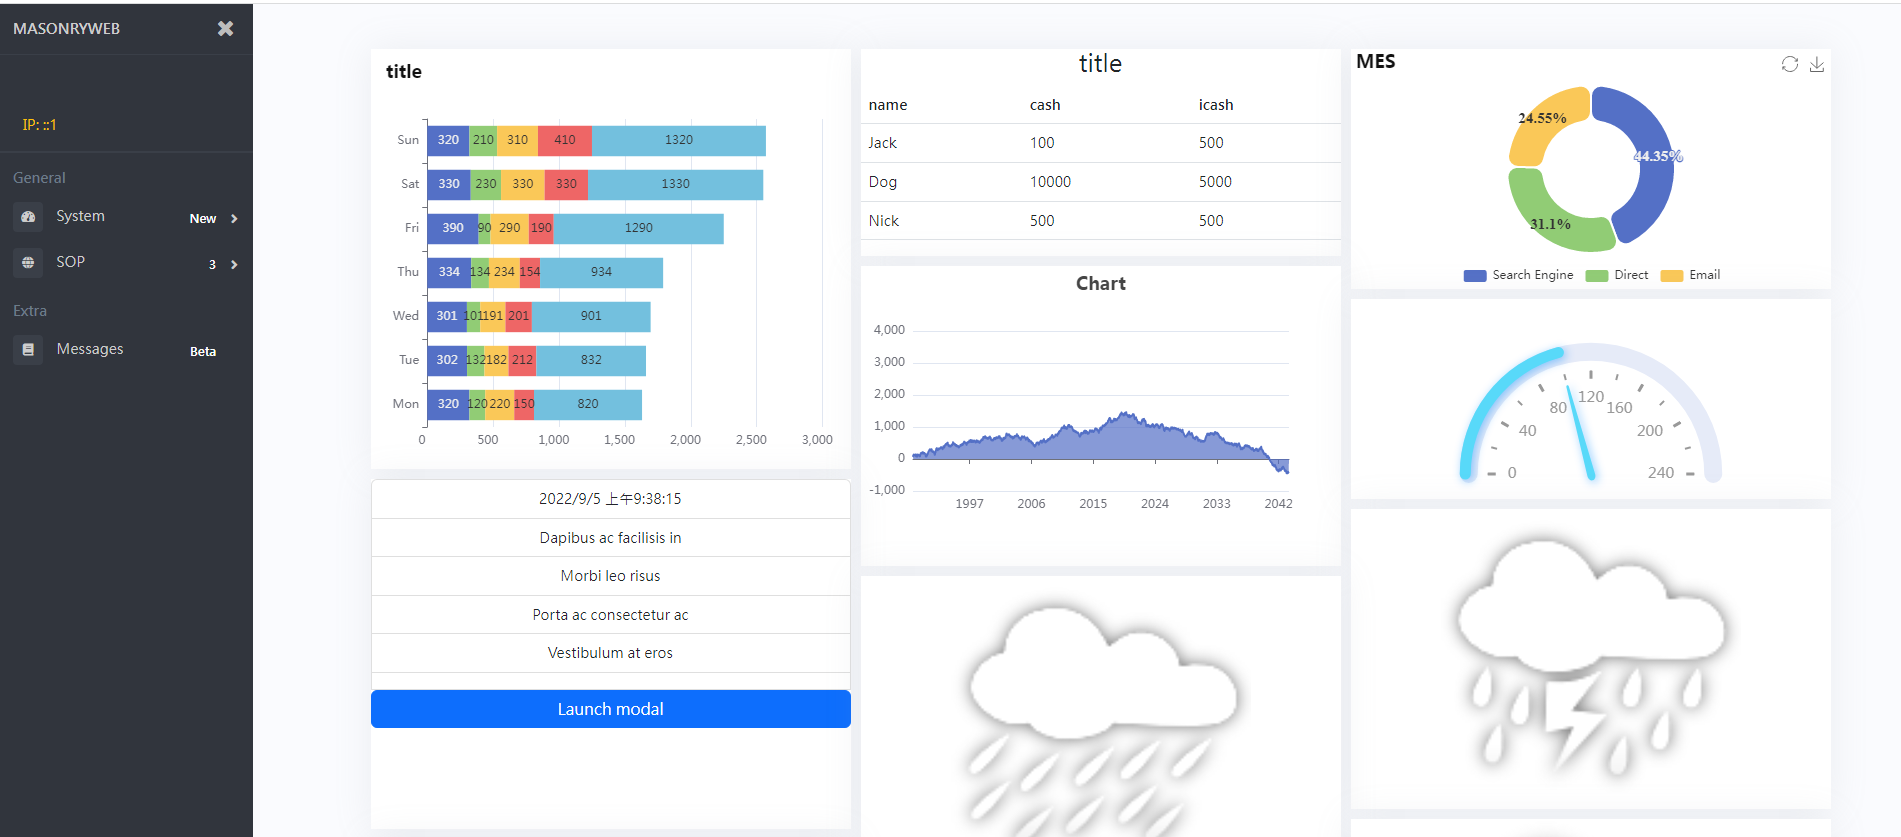The width and height of the screenshot is (1901, 837).
Task: Click Tue bar segment labeled 832
Action: pyautogui.click(x=591, y=361)
